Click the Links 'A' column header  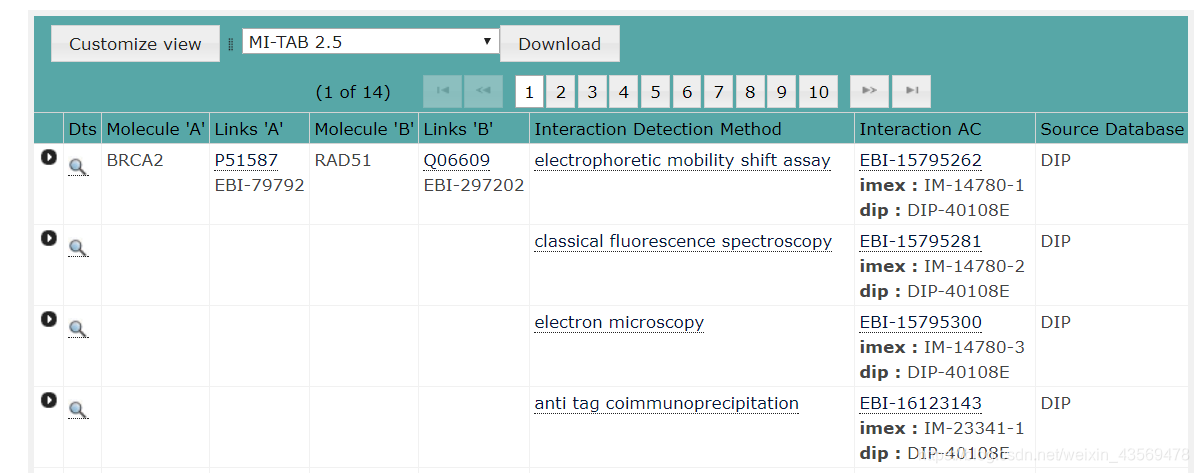pyautogui.click(x=259, y=129)
